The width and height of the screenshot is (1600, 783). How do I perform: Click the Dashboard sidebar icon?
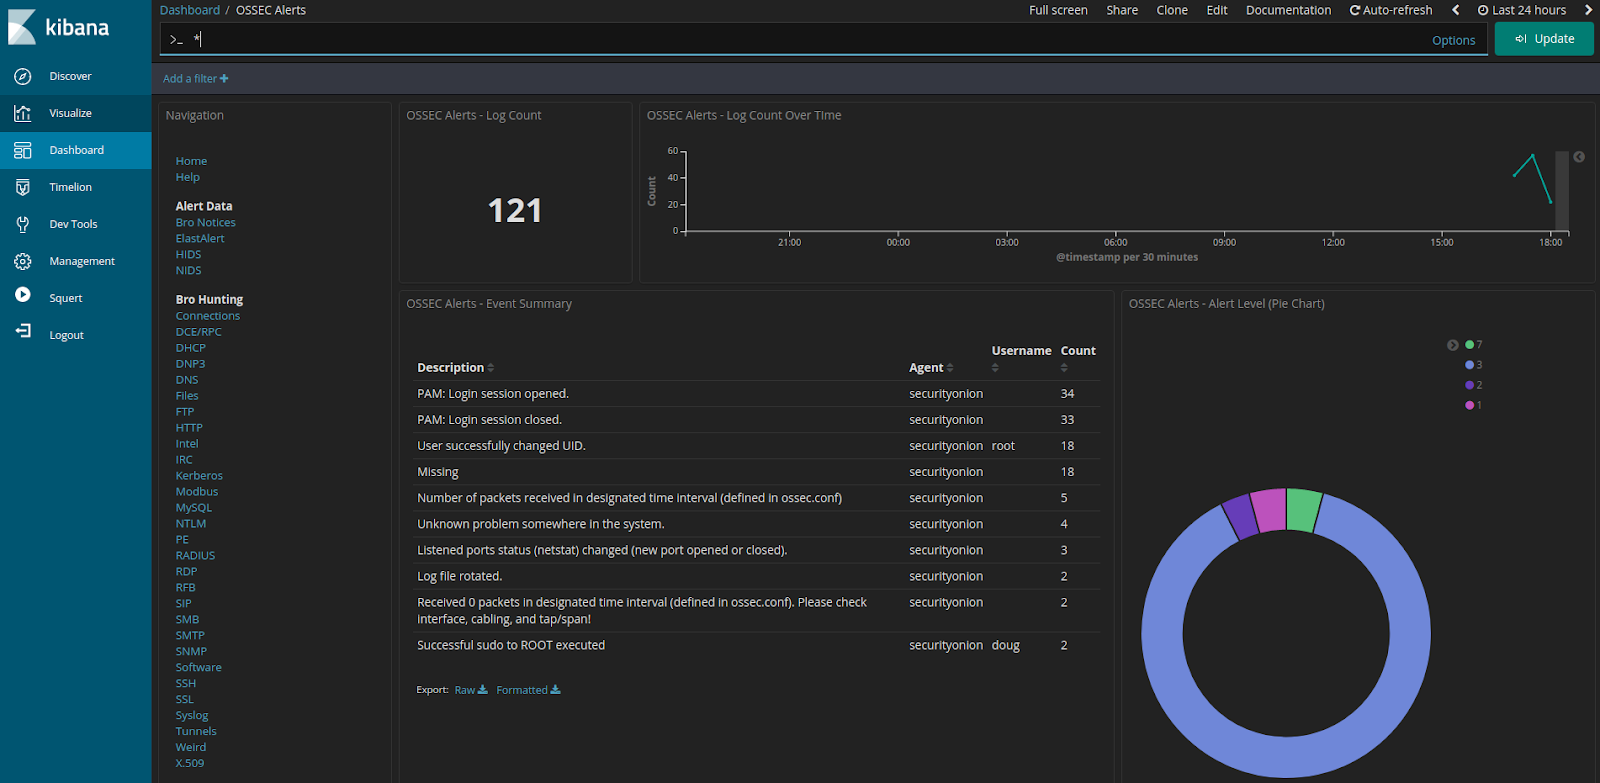pyautogui.click(x=22, y=150)
